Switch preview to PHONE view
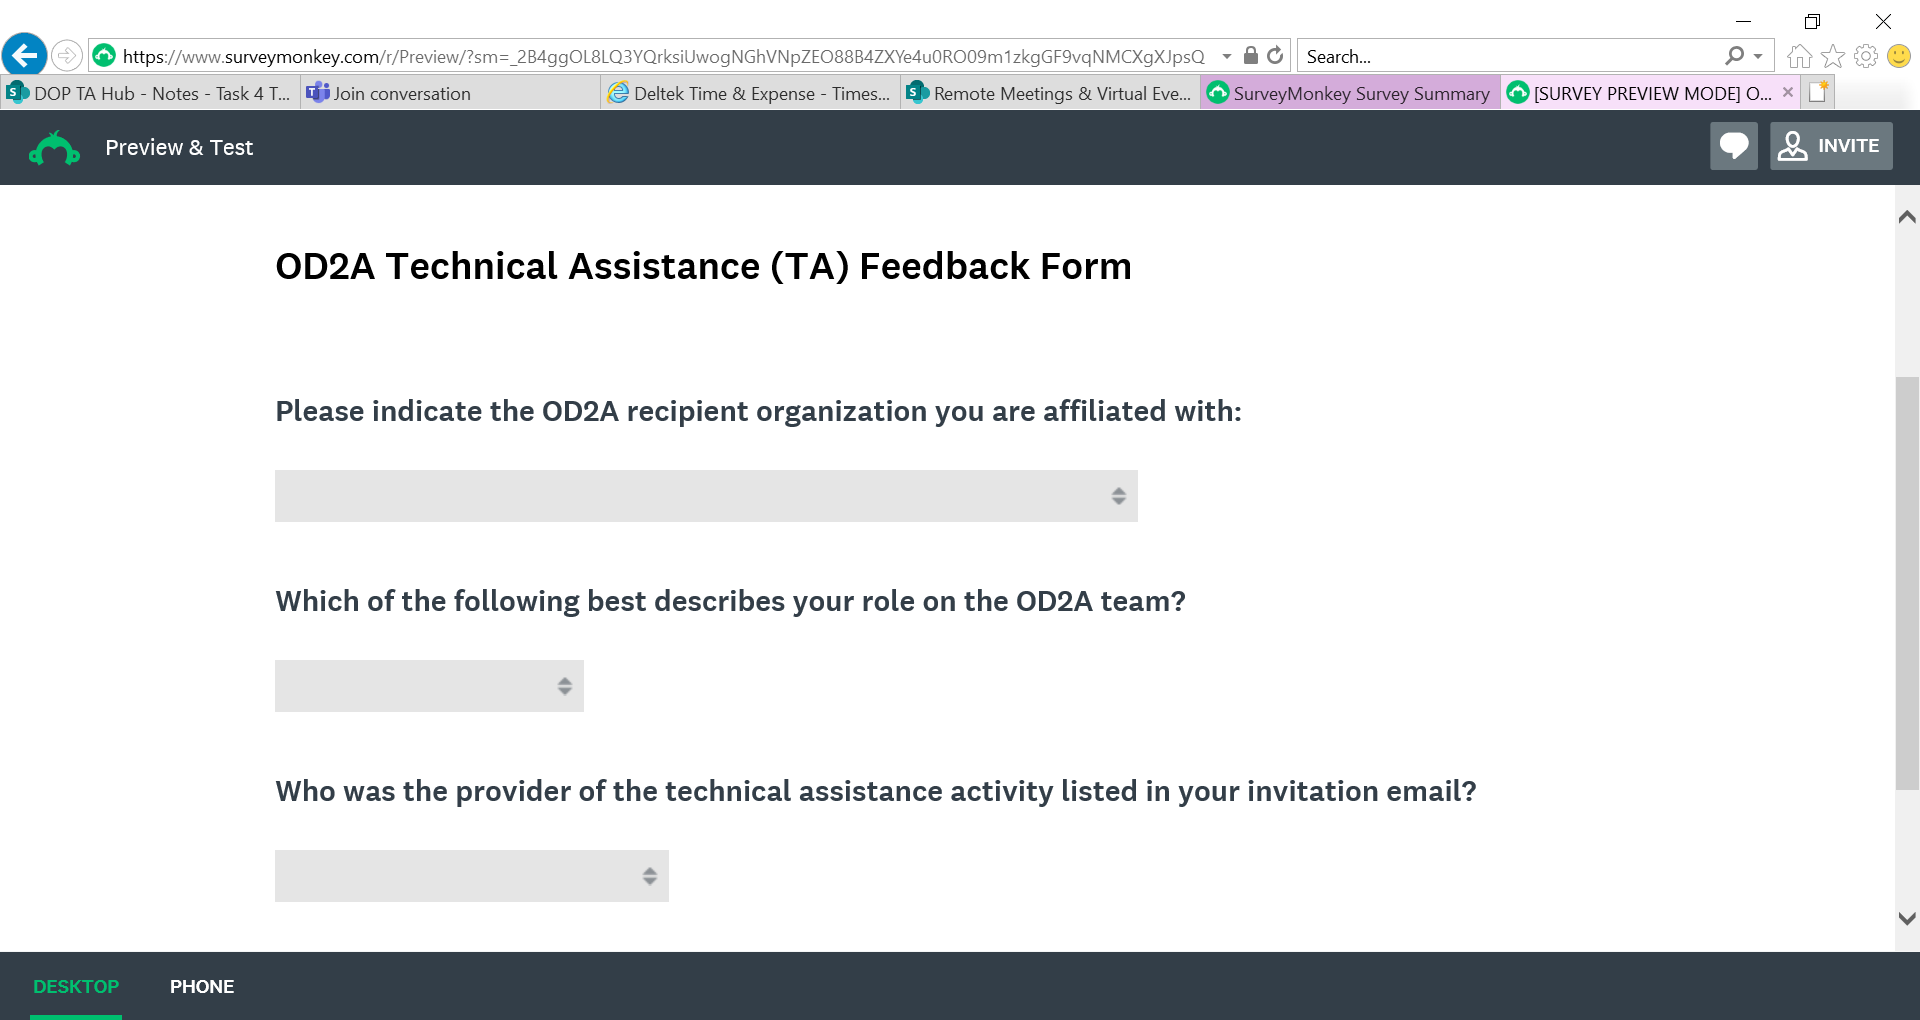This screenshot has height=1020, width=1920. [202, 987]
